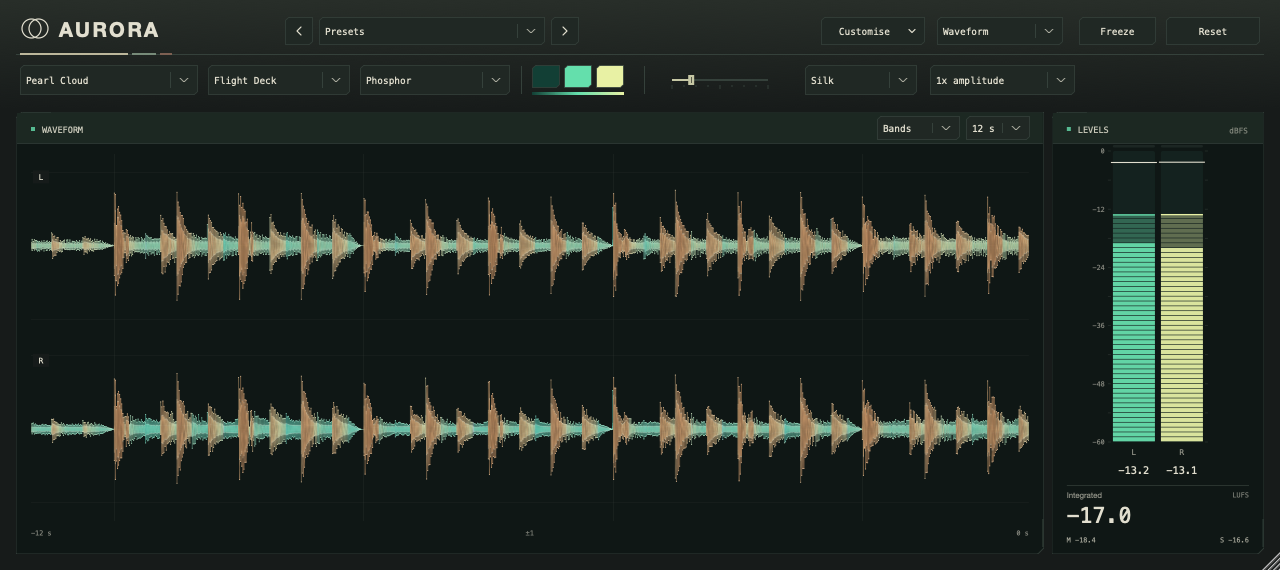
Task: Click the ±1 scale label under the waveform
Action: (x=530, y=533)
